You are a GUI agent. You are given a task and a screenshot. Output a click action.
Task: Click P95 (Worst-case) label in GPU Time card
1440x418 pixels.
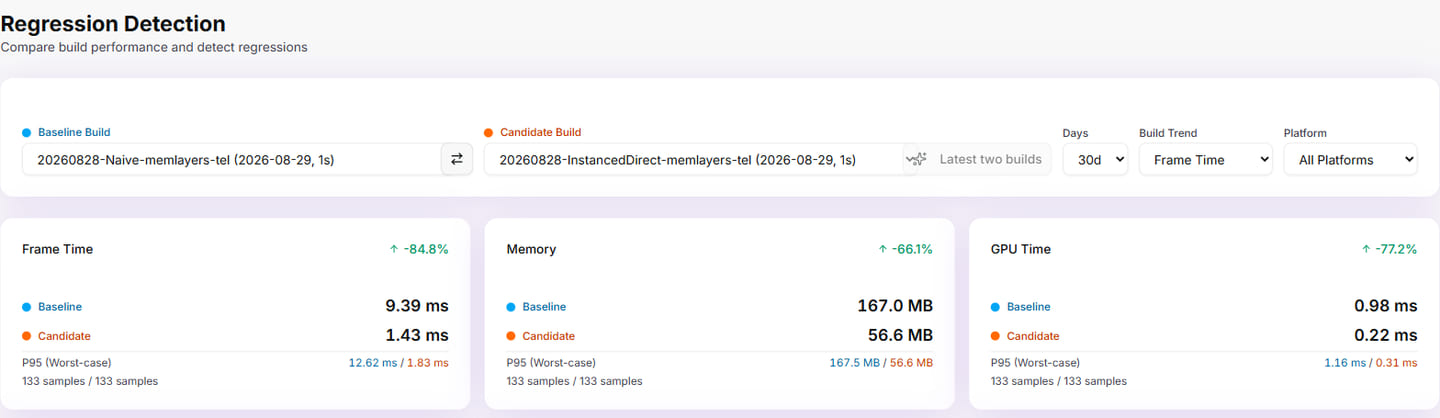click(1035, 362)
